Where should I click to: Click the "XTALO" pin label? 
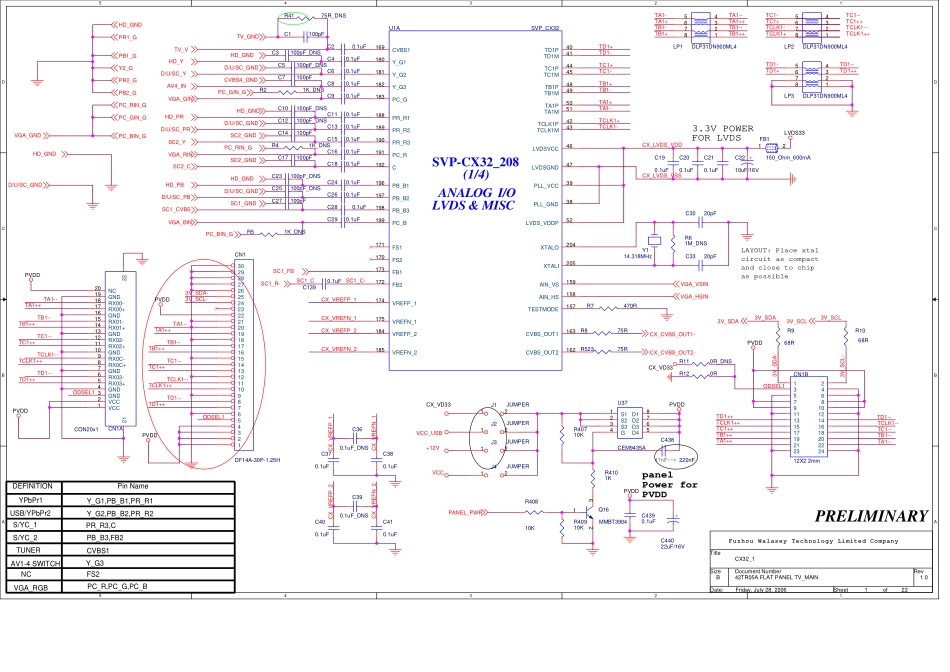click(550, 247)
